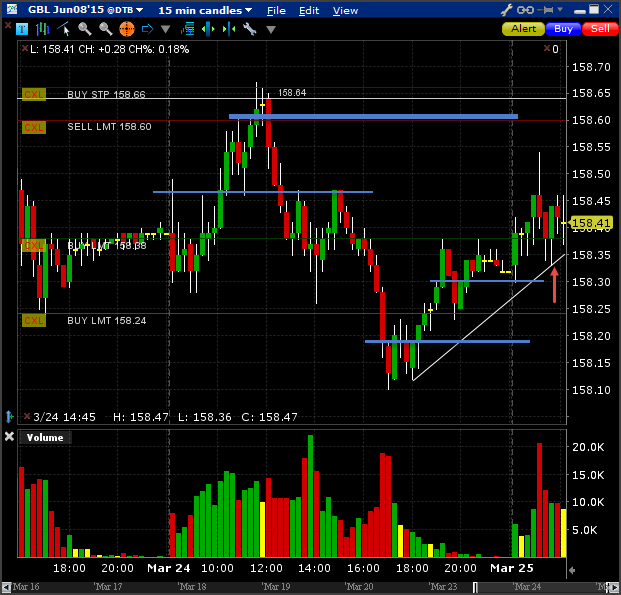
Task: Open the Edit menu
Action: coord(309,11)
